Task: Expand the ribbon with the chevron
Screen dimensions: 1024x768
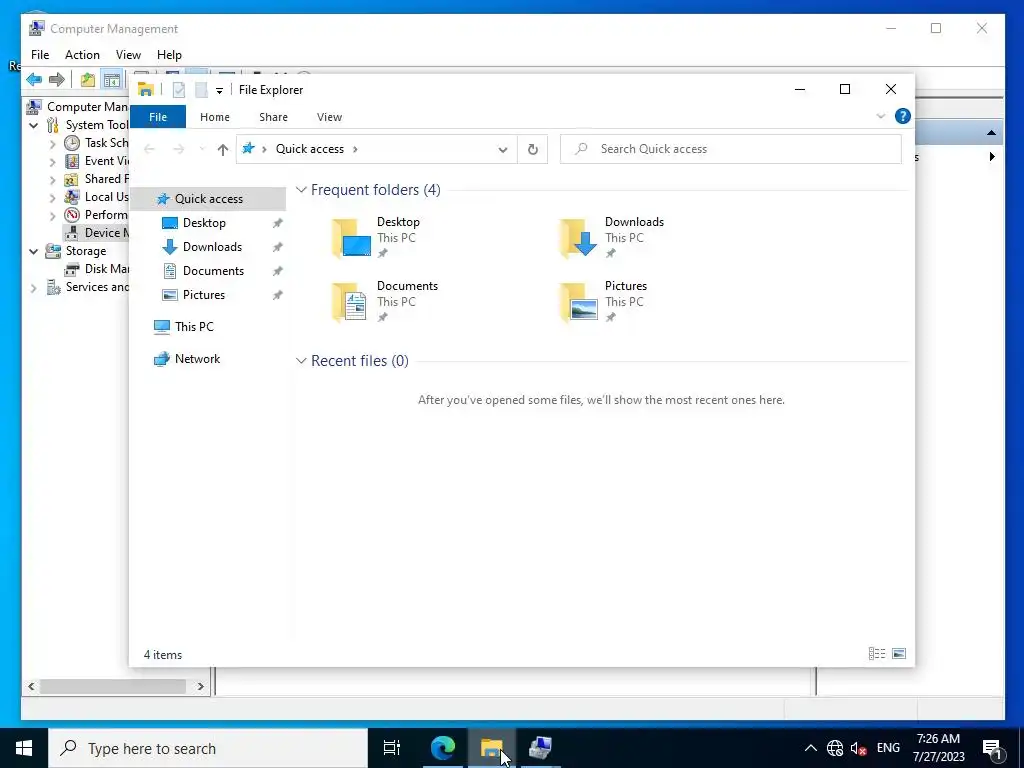Action: pyautogui.click(x=880, y=116)
